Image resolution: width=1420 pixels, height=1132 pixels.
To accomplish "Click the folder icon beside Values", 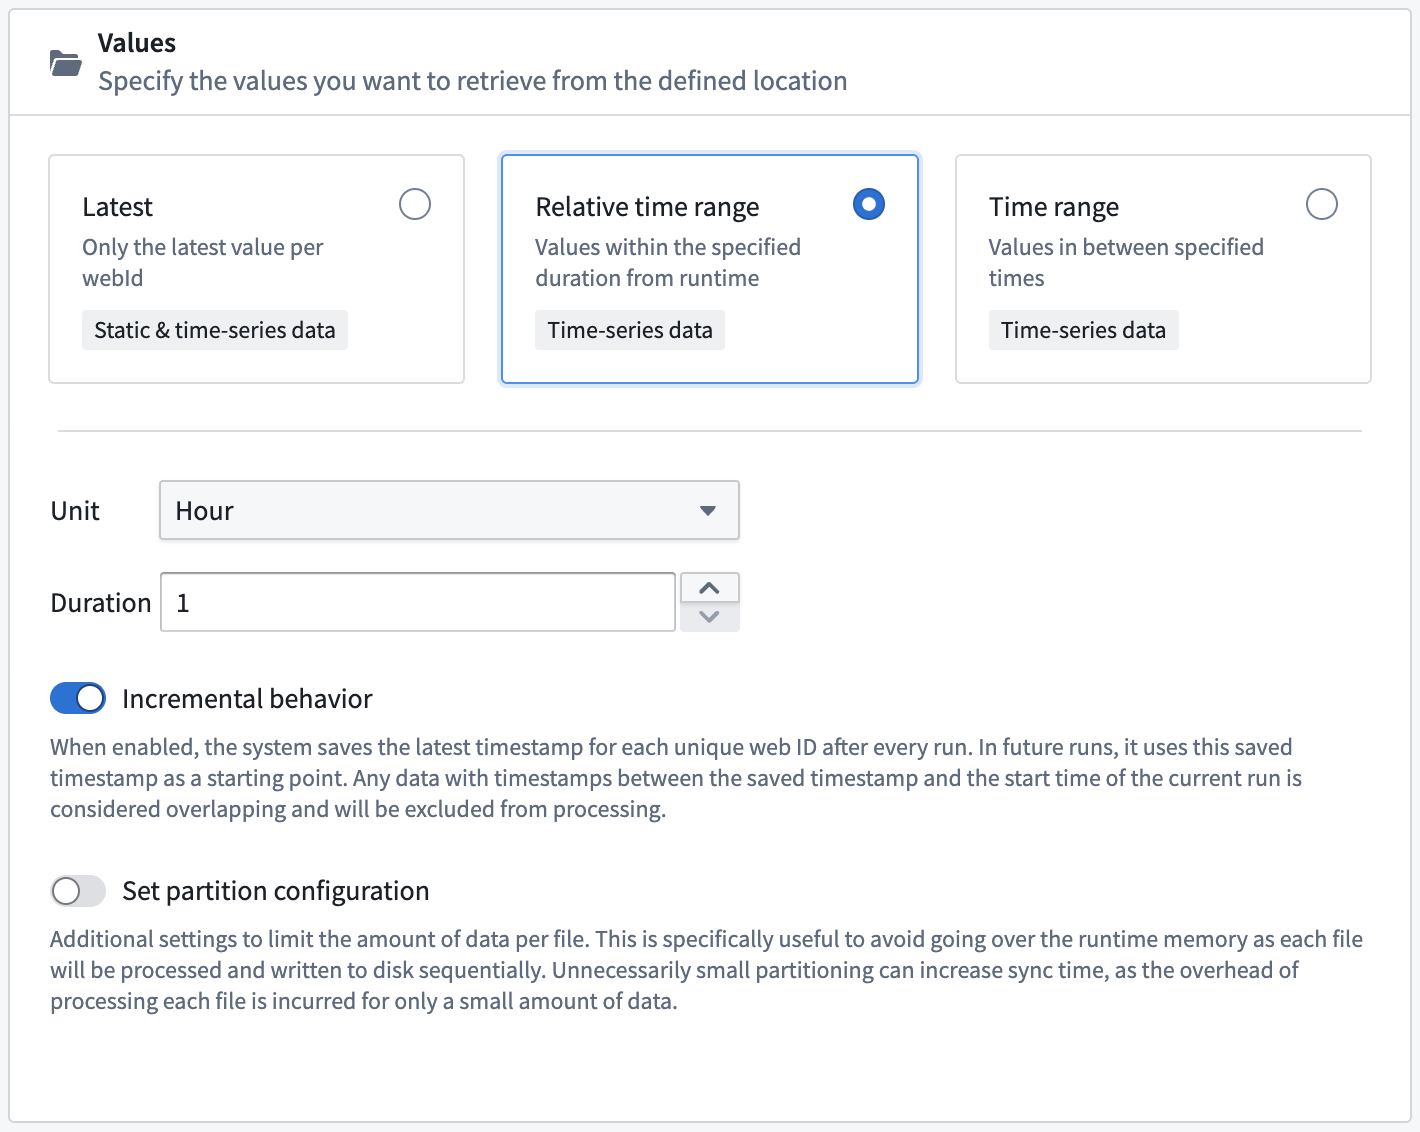I will tap(66, 63).
